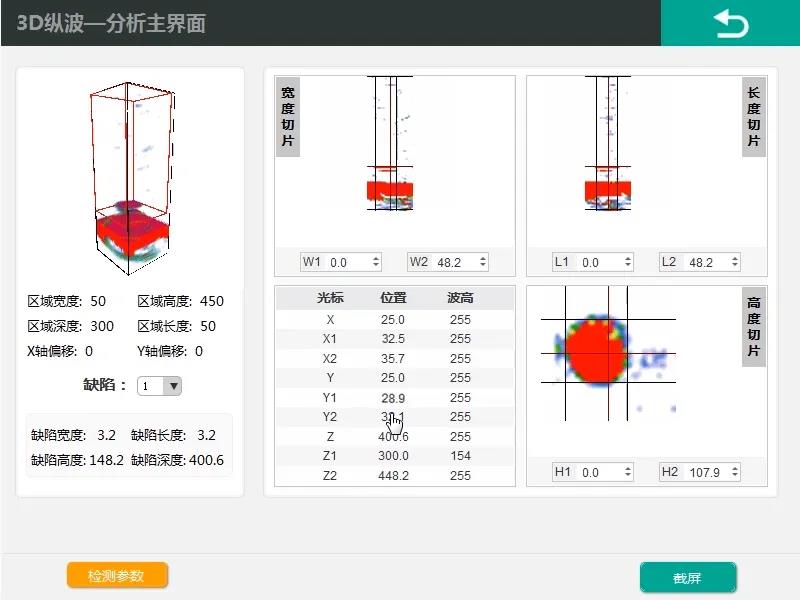Screen dimensions: 800x600
Task: Click the back arrow icon
Action: [730, 24]
